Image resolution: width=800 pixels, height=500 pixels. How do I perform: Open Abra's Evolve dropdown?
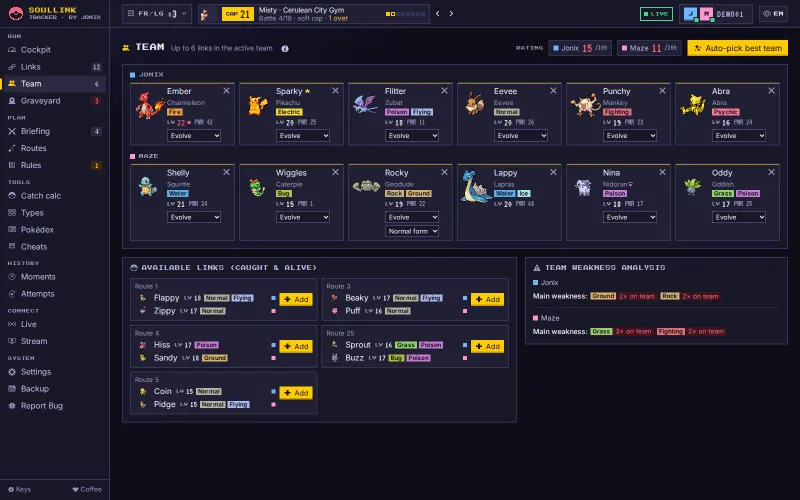point(739,136)
